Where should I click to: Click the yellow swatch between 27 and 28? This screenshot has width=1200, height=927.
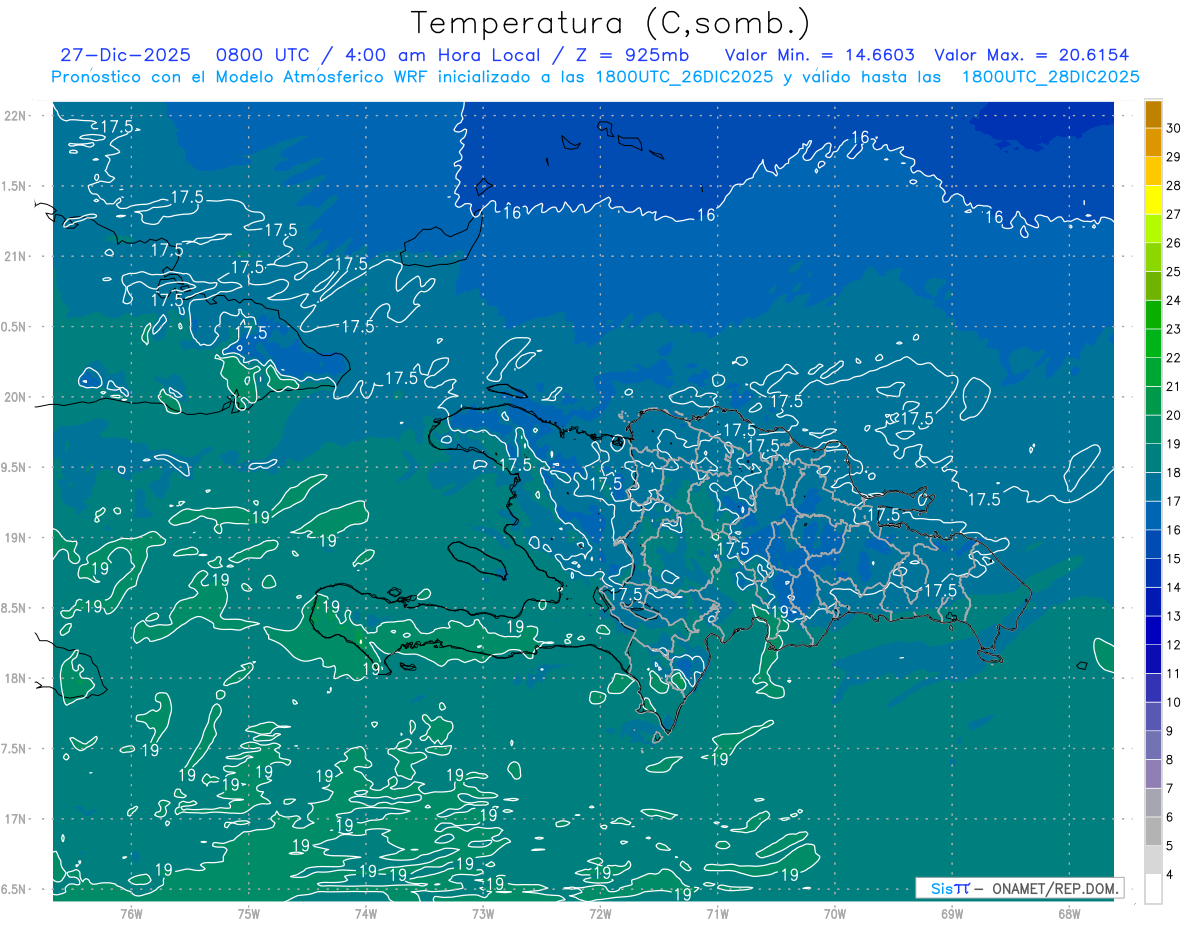[1153, 200]
